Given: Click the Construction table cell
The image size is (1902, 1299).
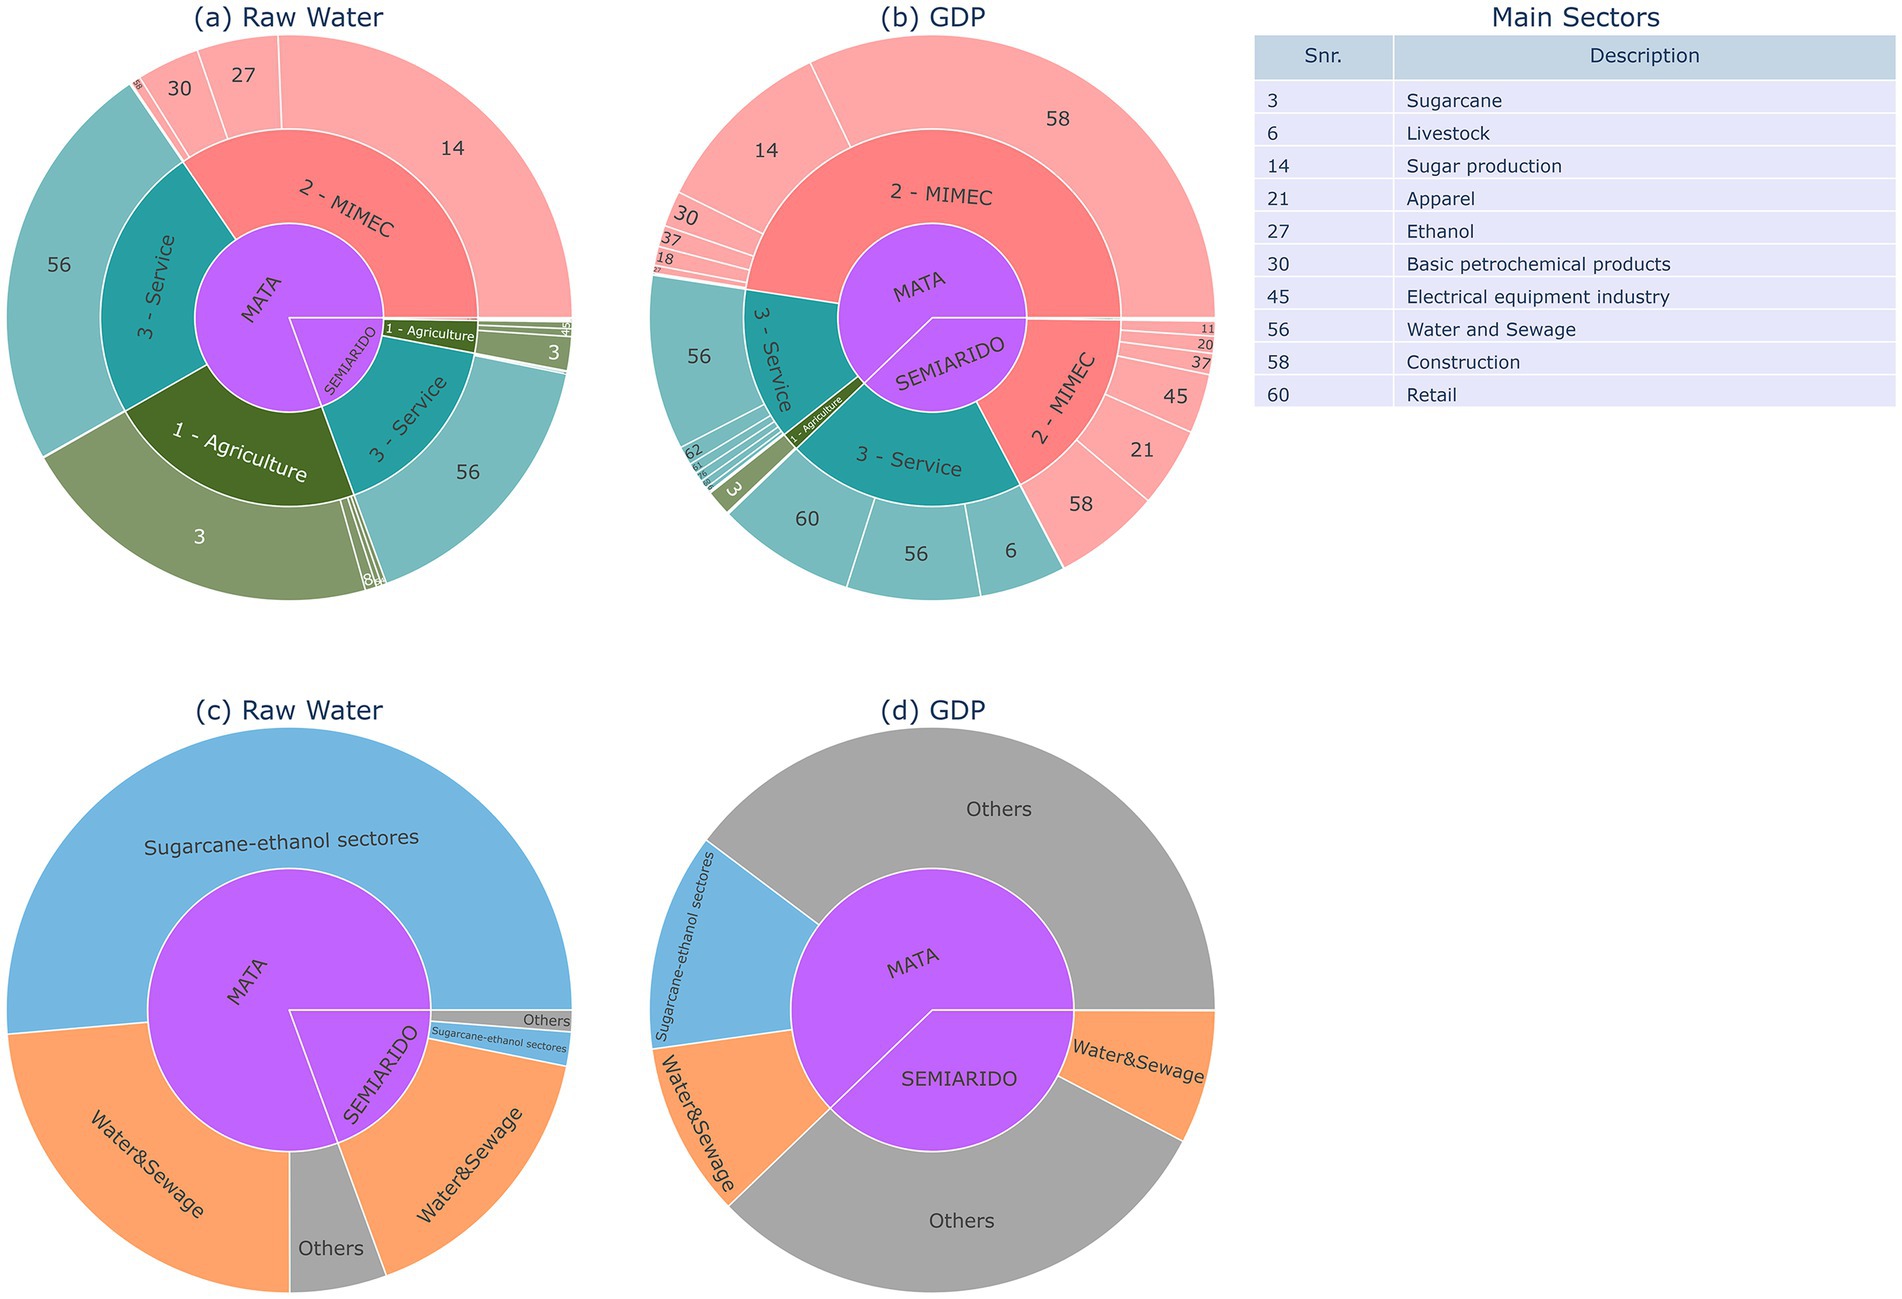Looking at the screenshot, I should click(x=1644, y=362).
